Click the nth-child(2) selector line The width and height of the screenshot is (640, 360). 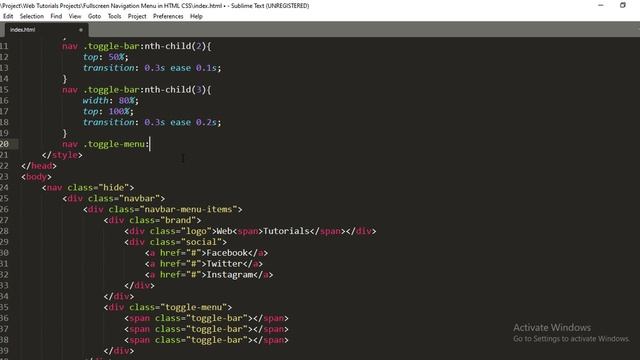pos(137,46)
